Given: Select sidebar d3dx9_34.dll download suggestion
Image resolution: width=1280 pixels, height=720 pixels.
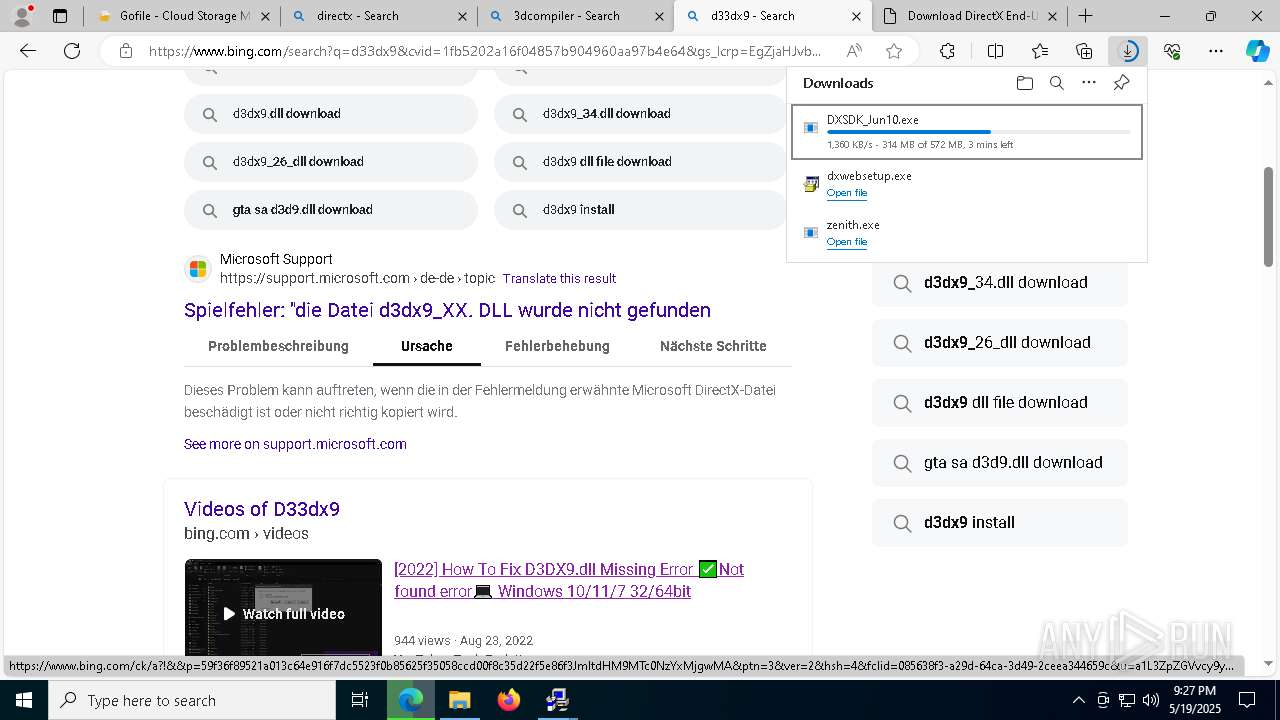Looking at the screenshot, I should (1000, 283).
